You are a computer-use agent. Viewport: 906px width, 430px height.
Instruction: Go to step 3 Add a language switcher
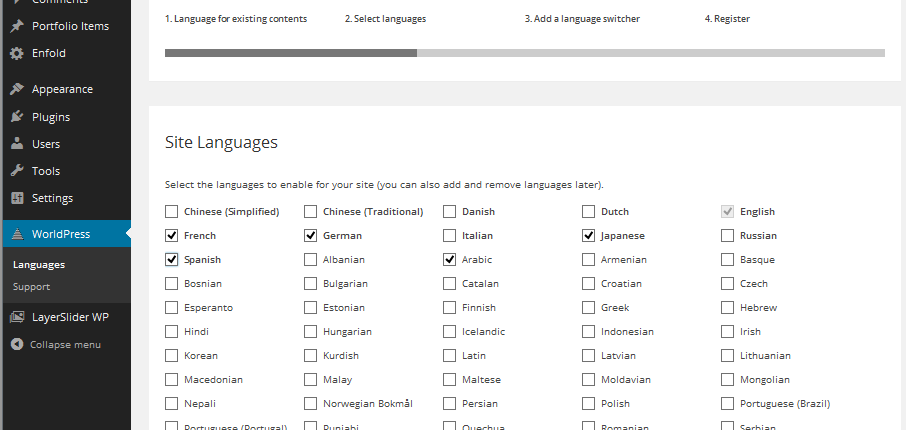click(582, 18)
